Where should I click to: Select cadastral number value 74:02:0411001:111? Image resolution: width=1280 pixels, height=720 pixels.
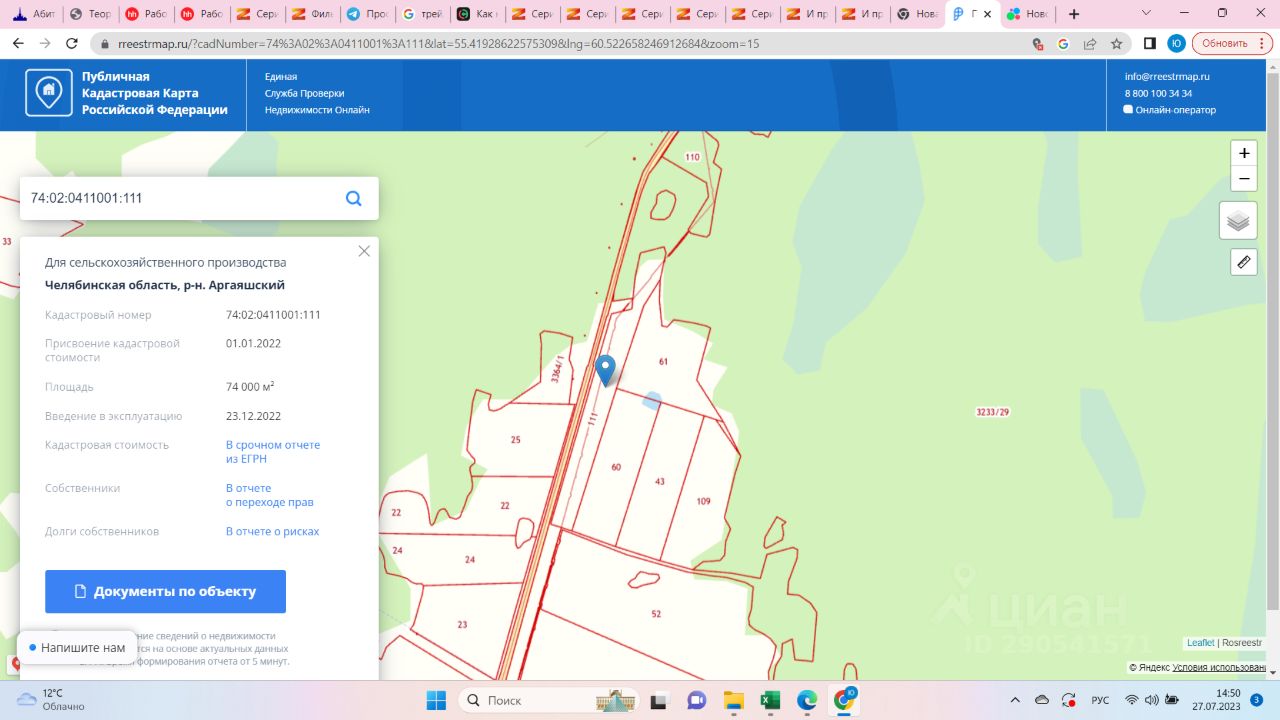click(x=273, y=315)
